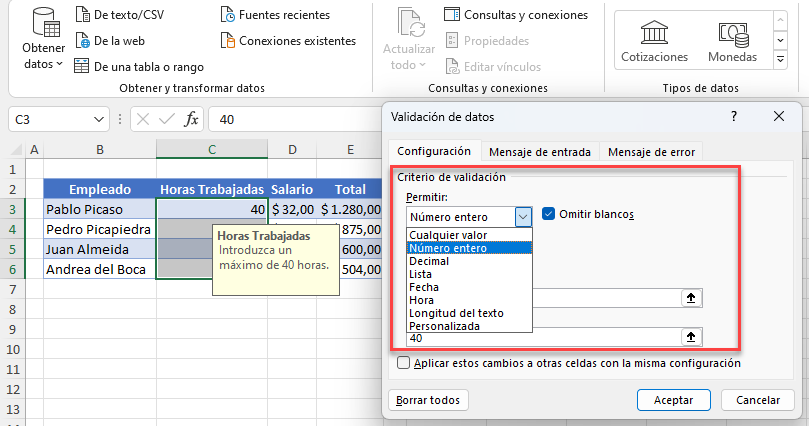Click Editar vínculos

click(493, 67)
